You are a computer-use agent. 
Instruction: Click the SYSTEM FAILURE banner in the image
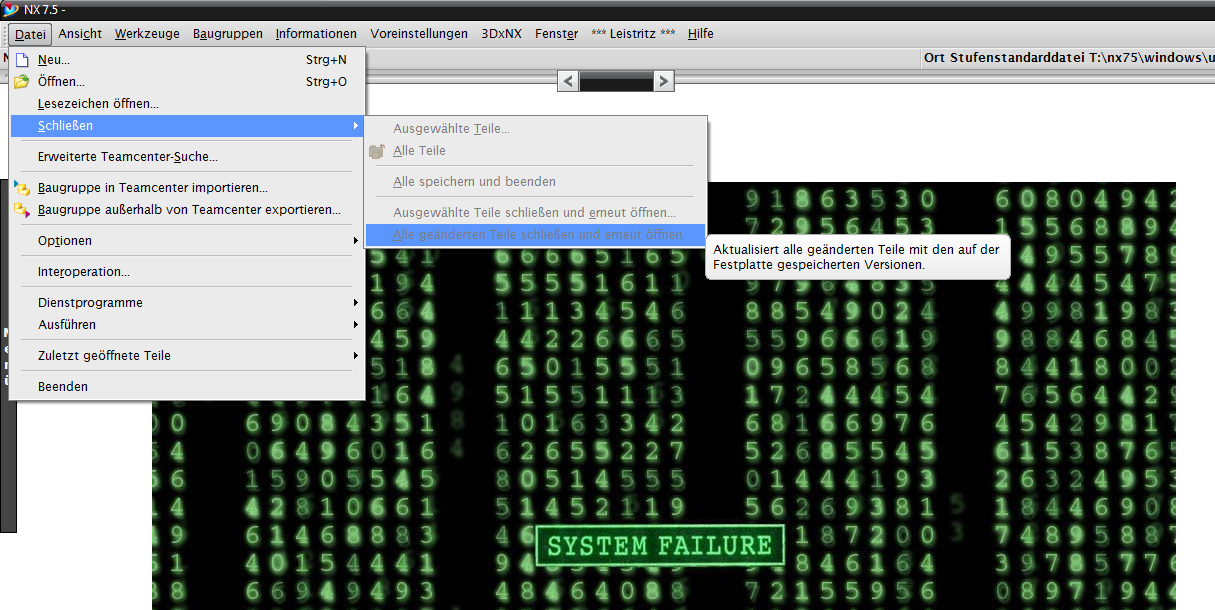(660, 546)
